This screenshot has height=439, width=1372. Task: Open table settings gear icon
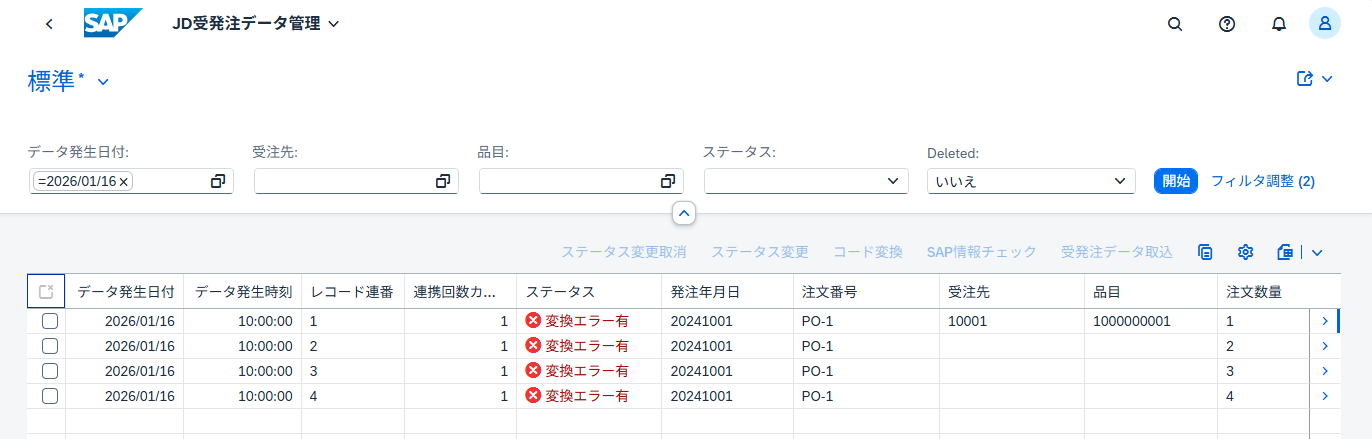(x=1245, y=252)
